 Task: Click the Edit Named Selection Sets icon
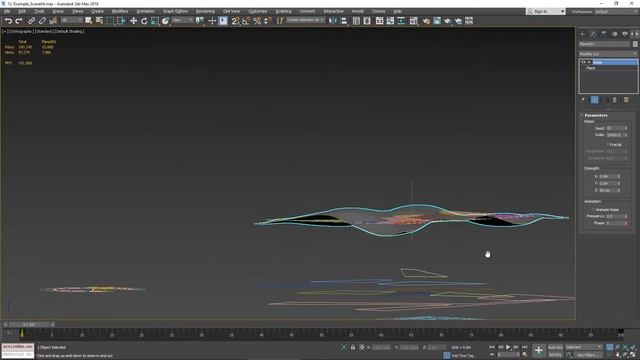tap(280, 21)
